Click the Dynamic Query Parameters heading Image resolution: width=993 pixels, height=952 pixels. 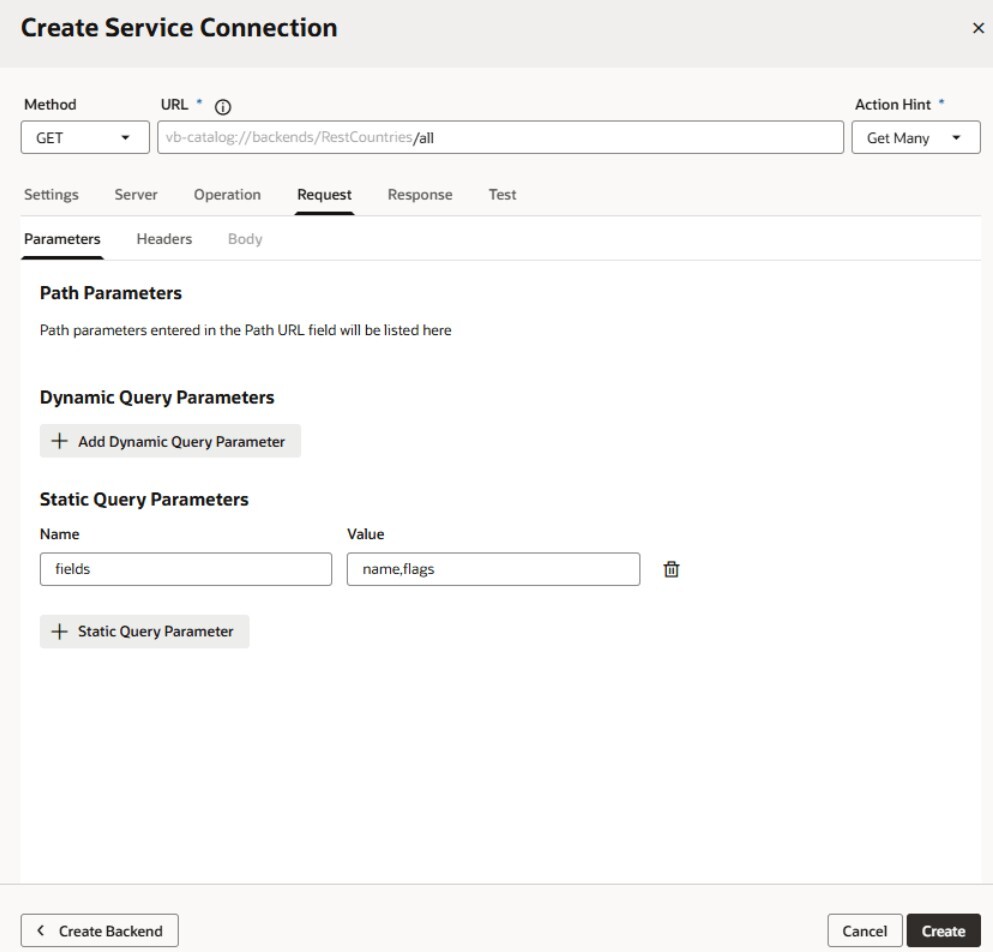pos(157,397)
